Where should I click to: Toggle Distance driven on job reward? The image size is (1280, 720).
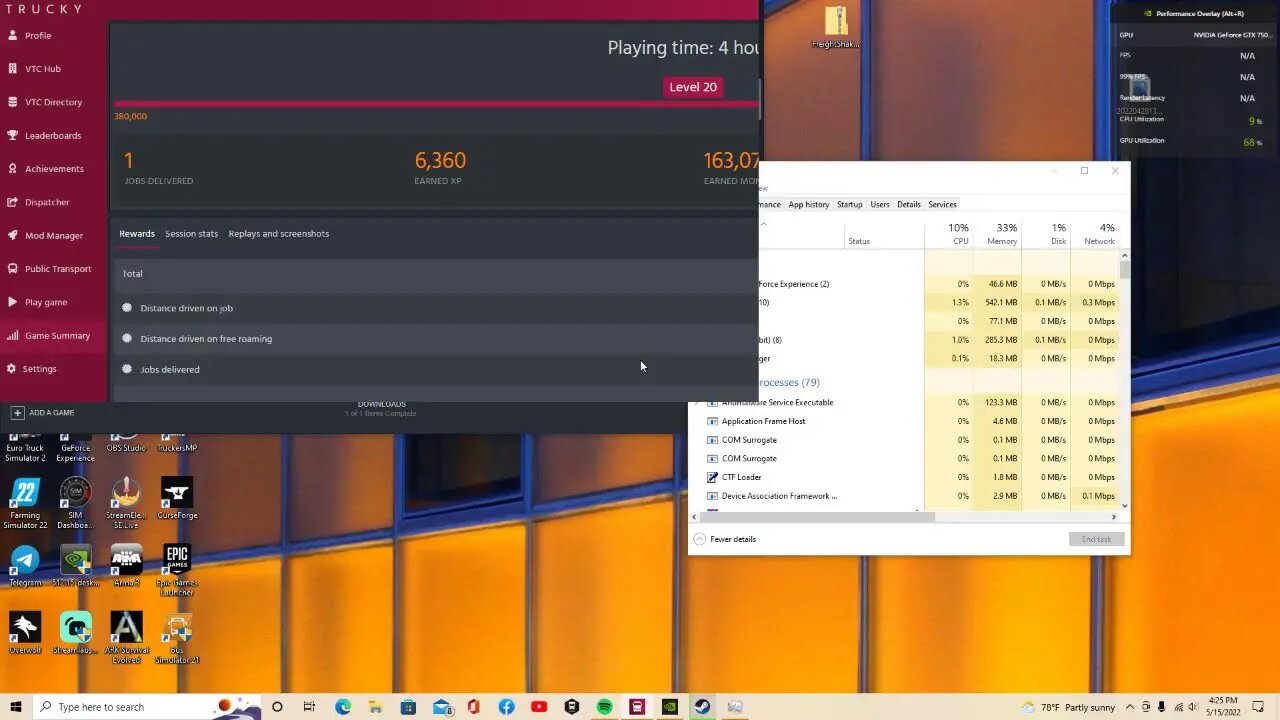[436, 308]
